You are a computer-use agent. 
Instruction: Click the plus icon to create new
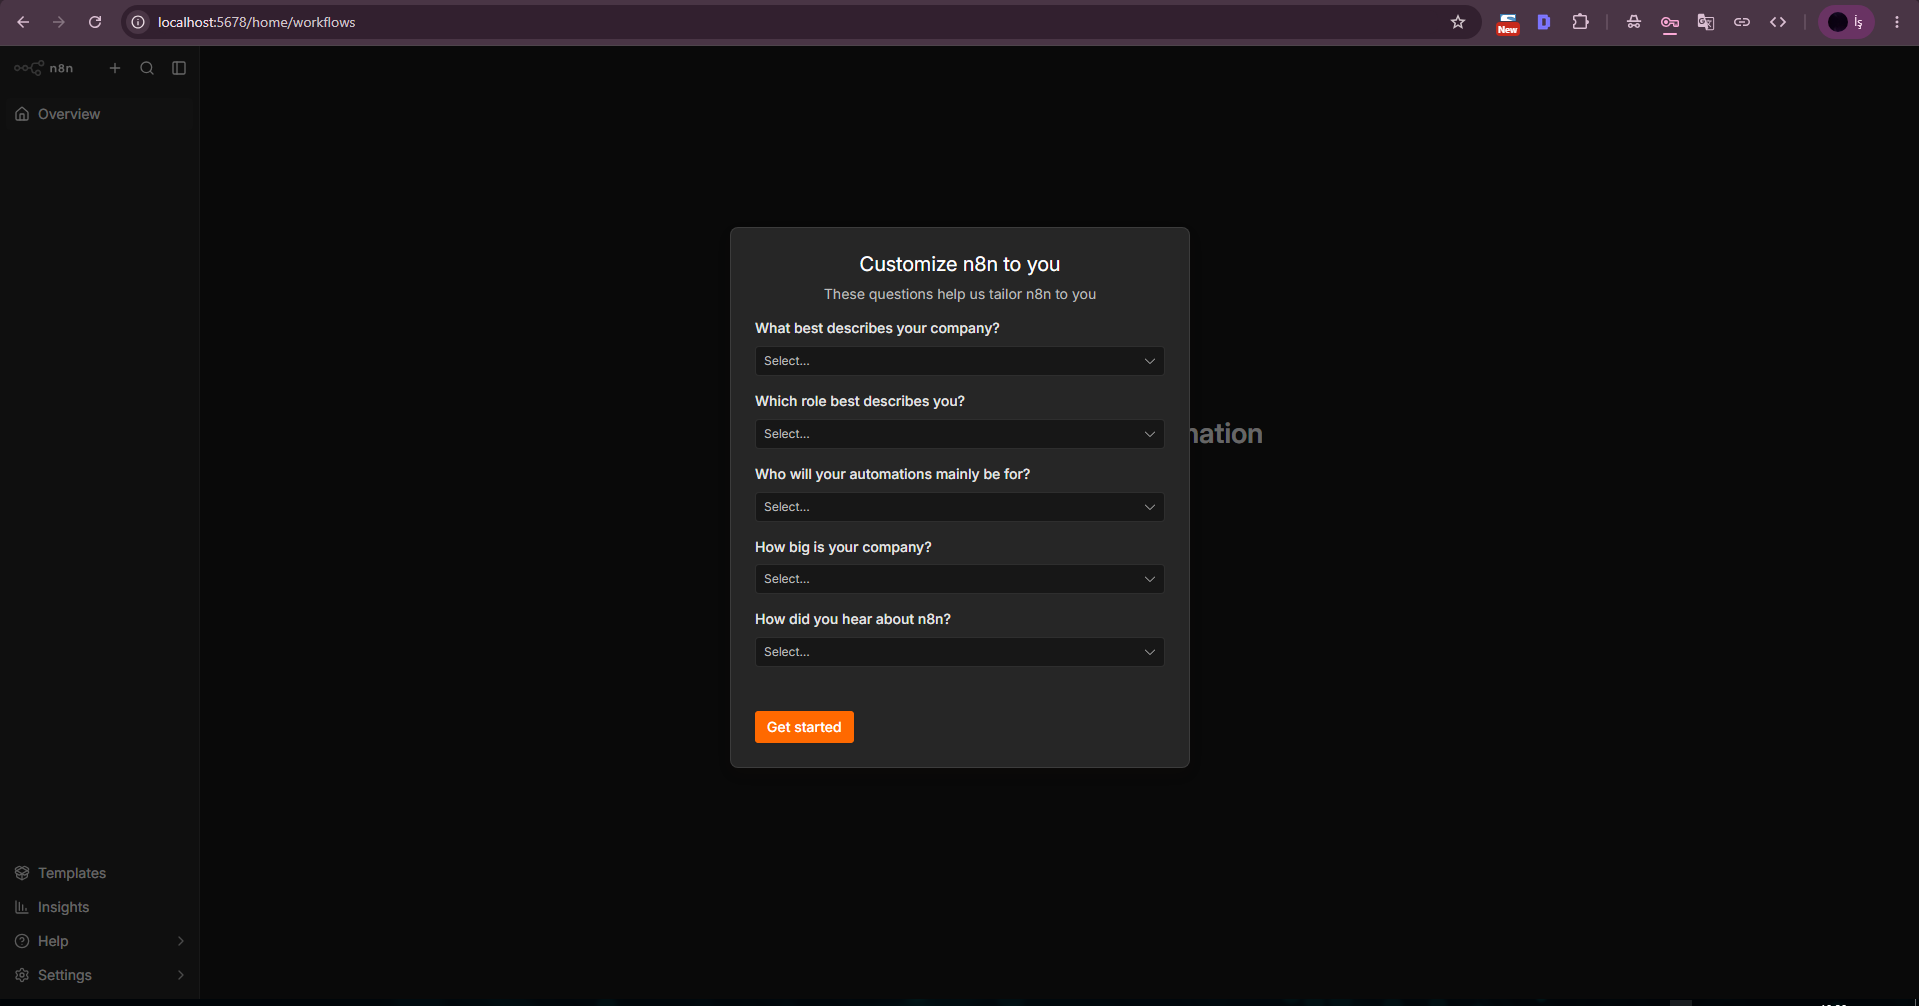pos(115,68)
